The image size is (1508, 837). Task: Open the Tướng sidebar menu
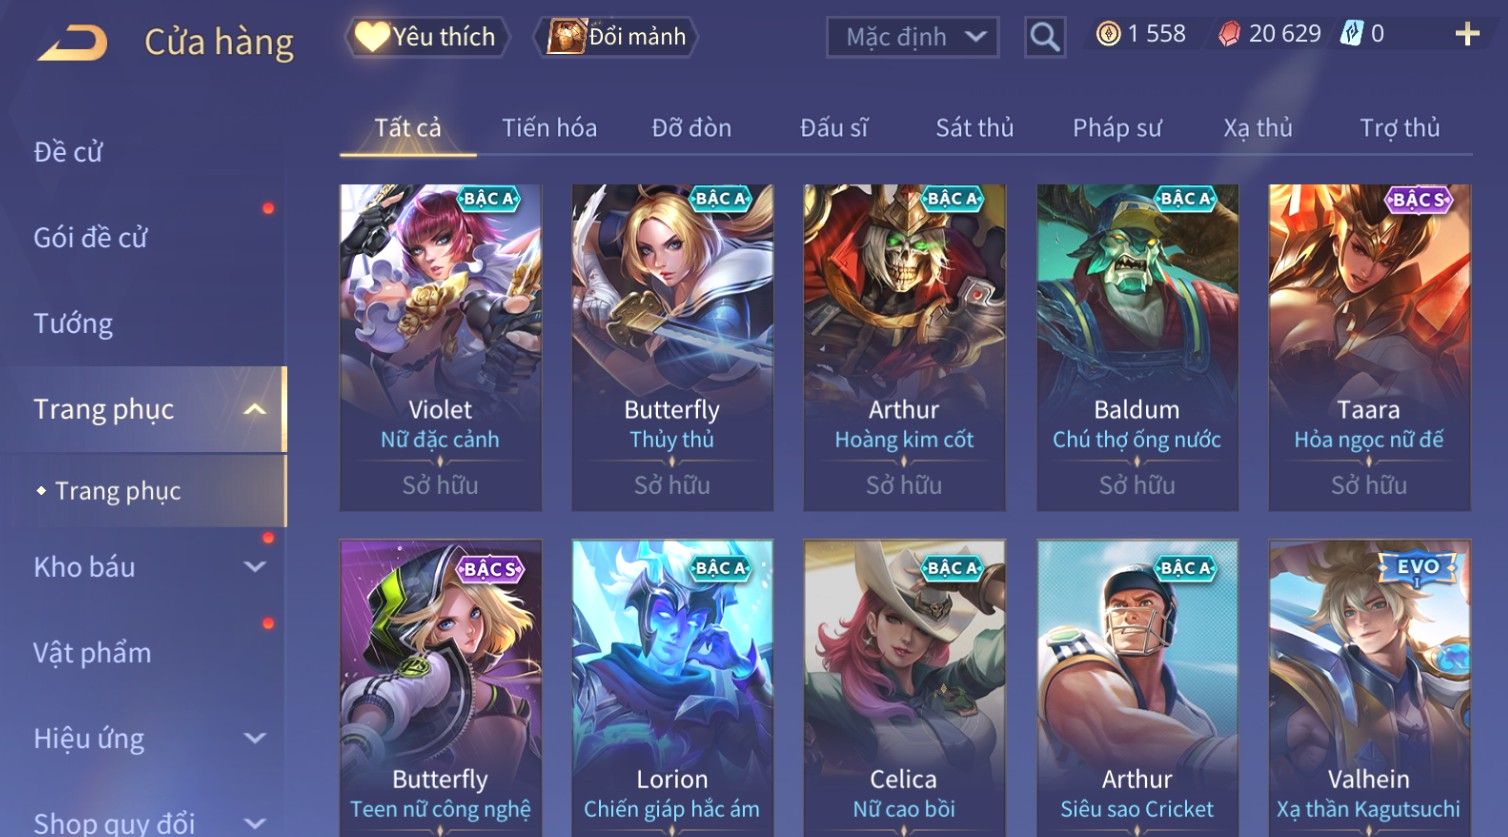tap(73, 323)
